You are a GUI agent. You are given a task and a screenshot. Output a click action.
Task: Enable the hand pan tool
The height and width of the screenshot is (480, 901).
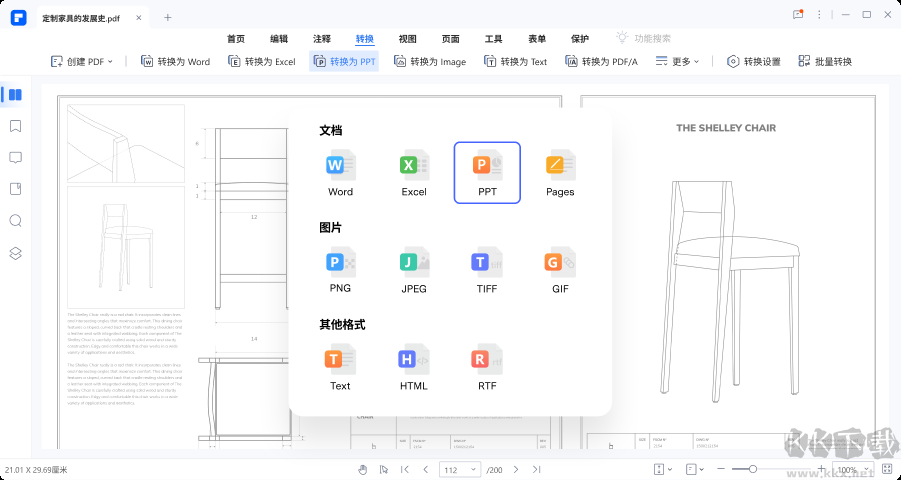click(363, 469)
